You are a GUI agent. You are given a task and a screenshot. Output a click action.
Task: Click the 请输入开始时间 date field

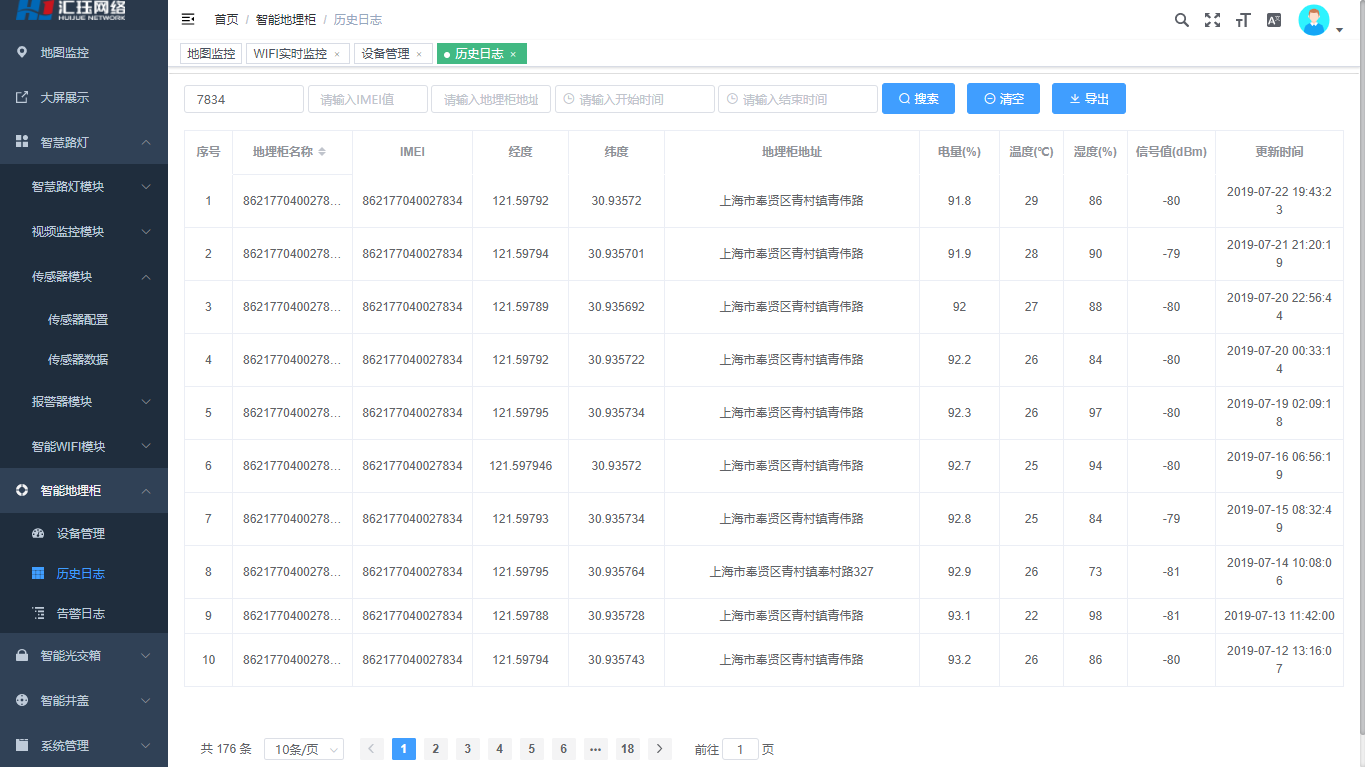[x=635, y=99]
